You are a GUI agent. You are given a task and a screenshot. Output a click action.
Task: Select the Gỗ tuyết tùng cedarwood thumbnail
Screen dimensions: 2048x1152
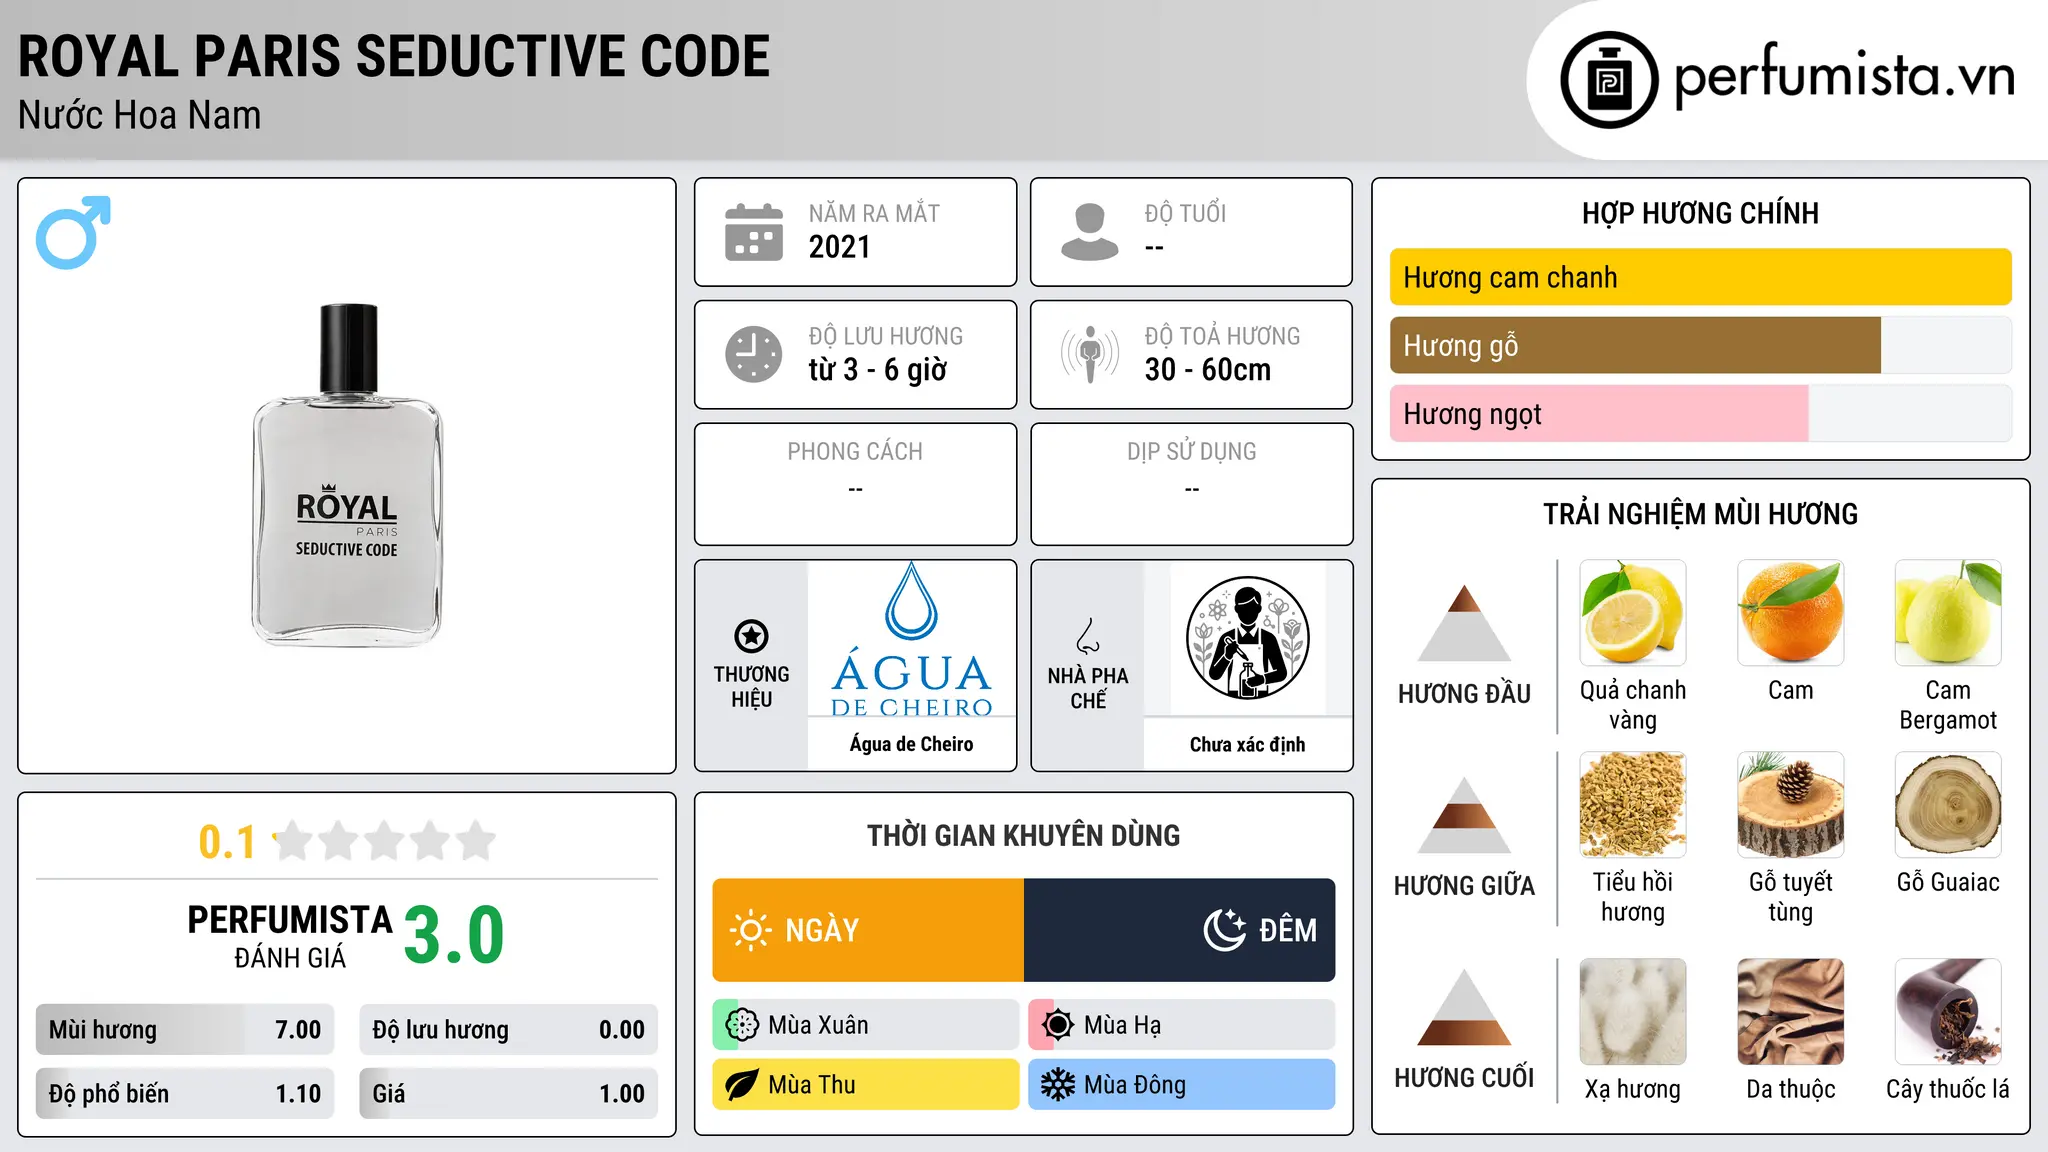(1791, 805)
